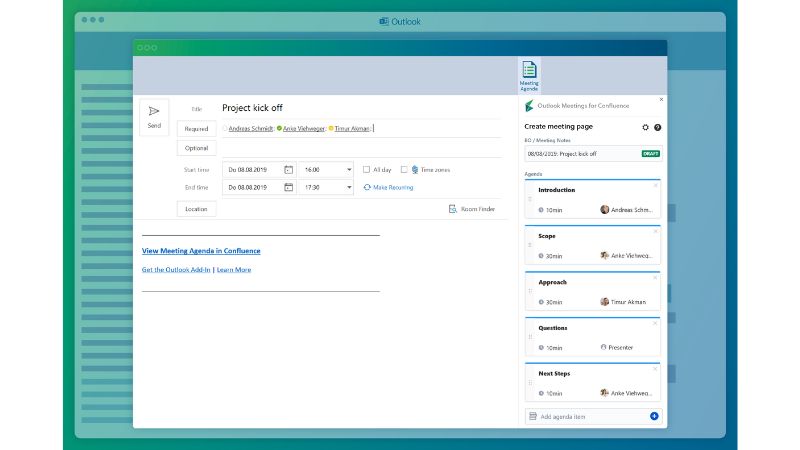Click the Next Steps 10min clock icon
This screenshot has width=800, height=450.
(541, 393)
